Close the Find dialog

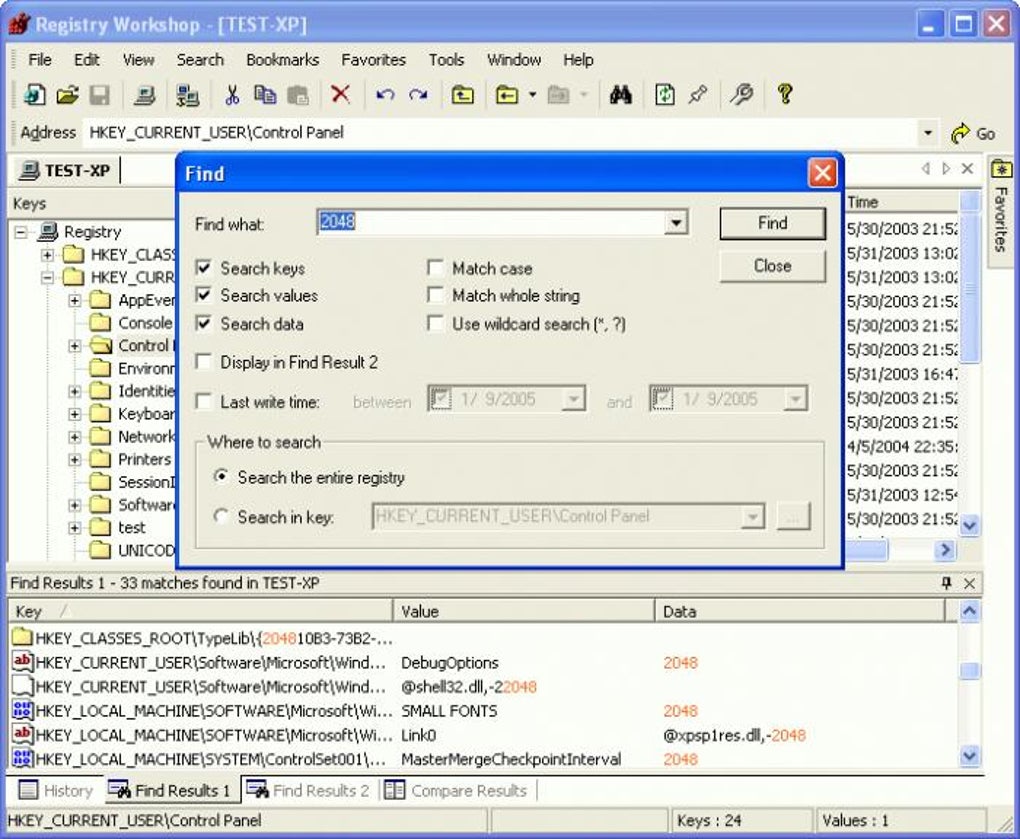[822, 173]
